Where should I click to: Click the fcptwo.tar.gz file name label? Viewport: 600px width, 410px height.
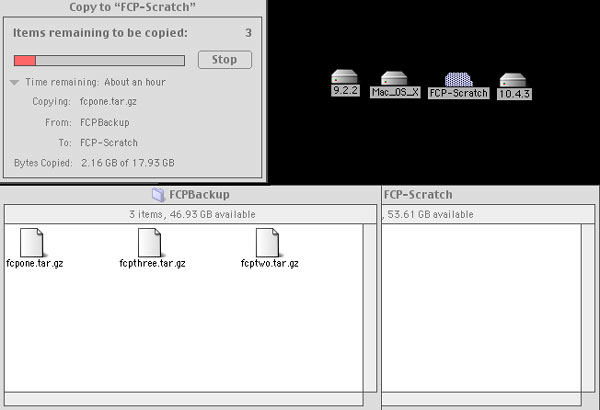[270, 263]
